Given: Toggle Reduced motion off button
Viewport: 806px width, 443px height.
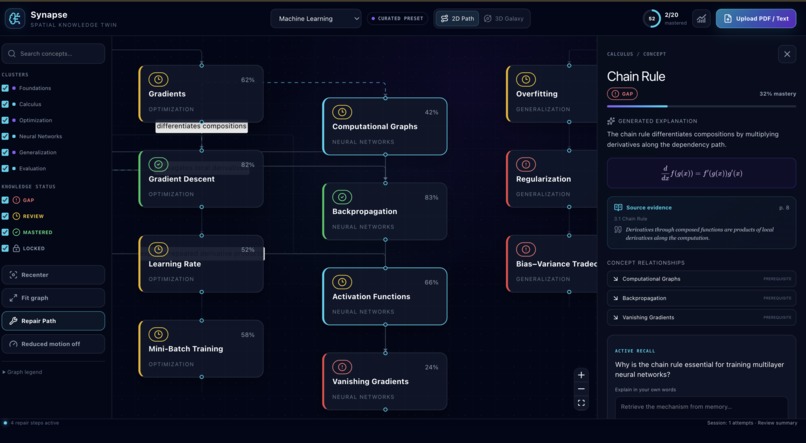Looking at the screenshot, I should (x=53, y=344).
